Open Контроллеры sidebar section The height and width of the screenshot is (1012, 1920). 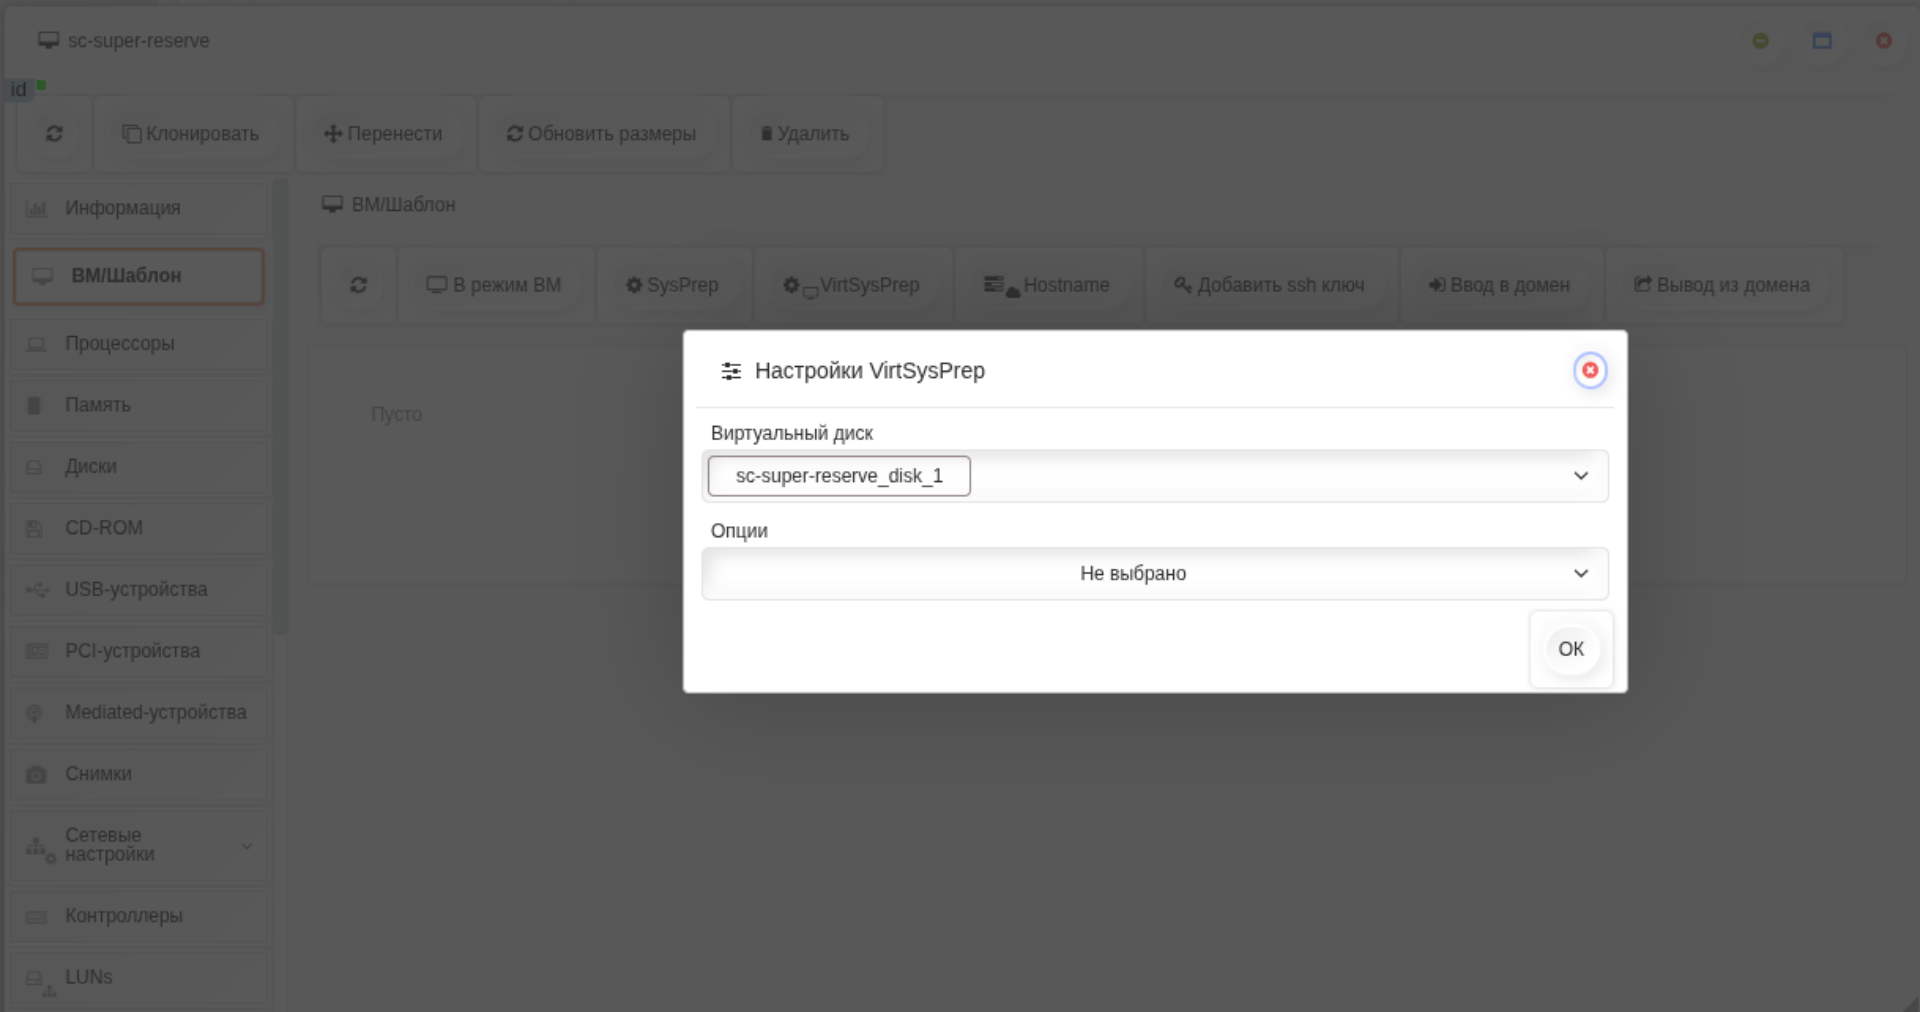139,916
